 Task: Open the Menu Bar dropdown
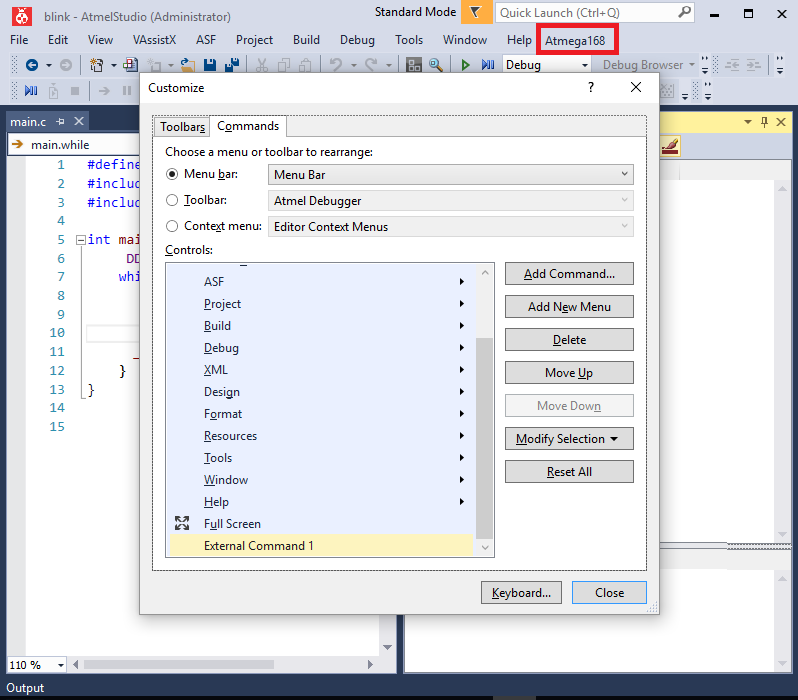450,175
